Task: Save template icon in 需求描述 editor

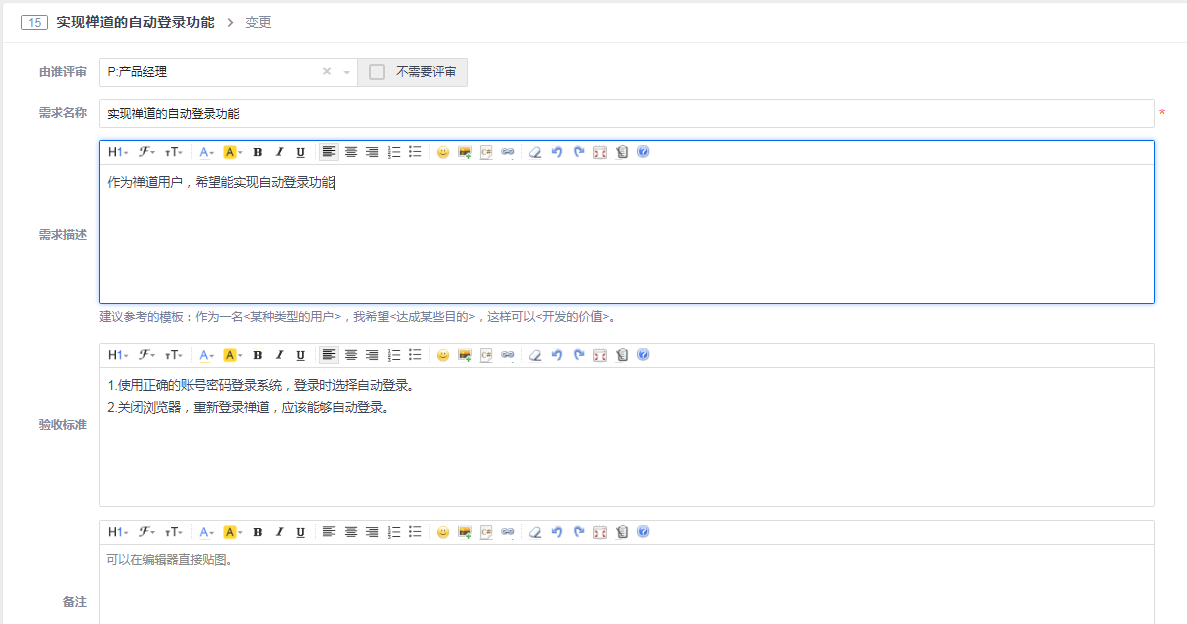Action: pos(622,152)
